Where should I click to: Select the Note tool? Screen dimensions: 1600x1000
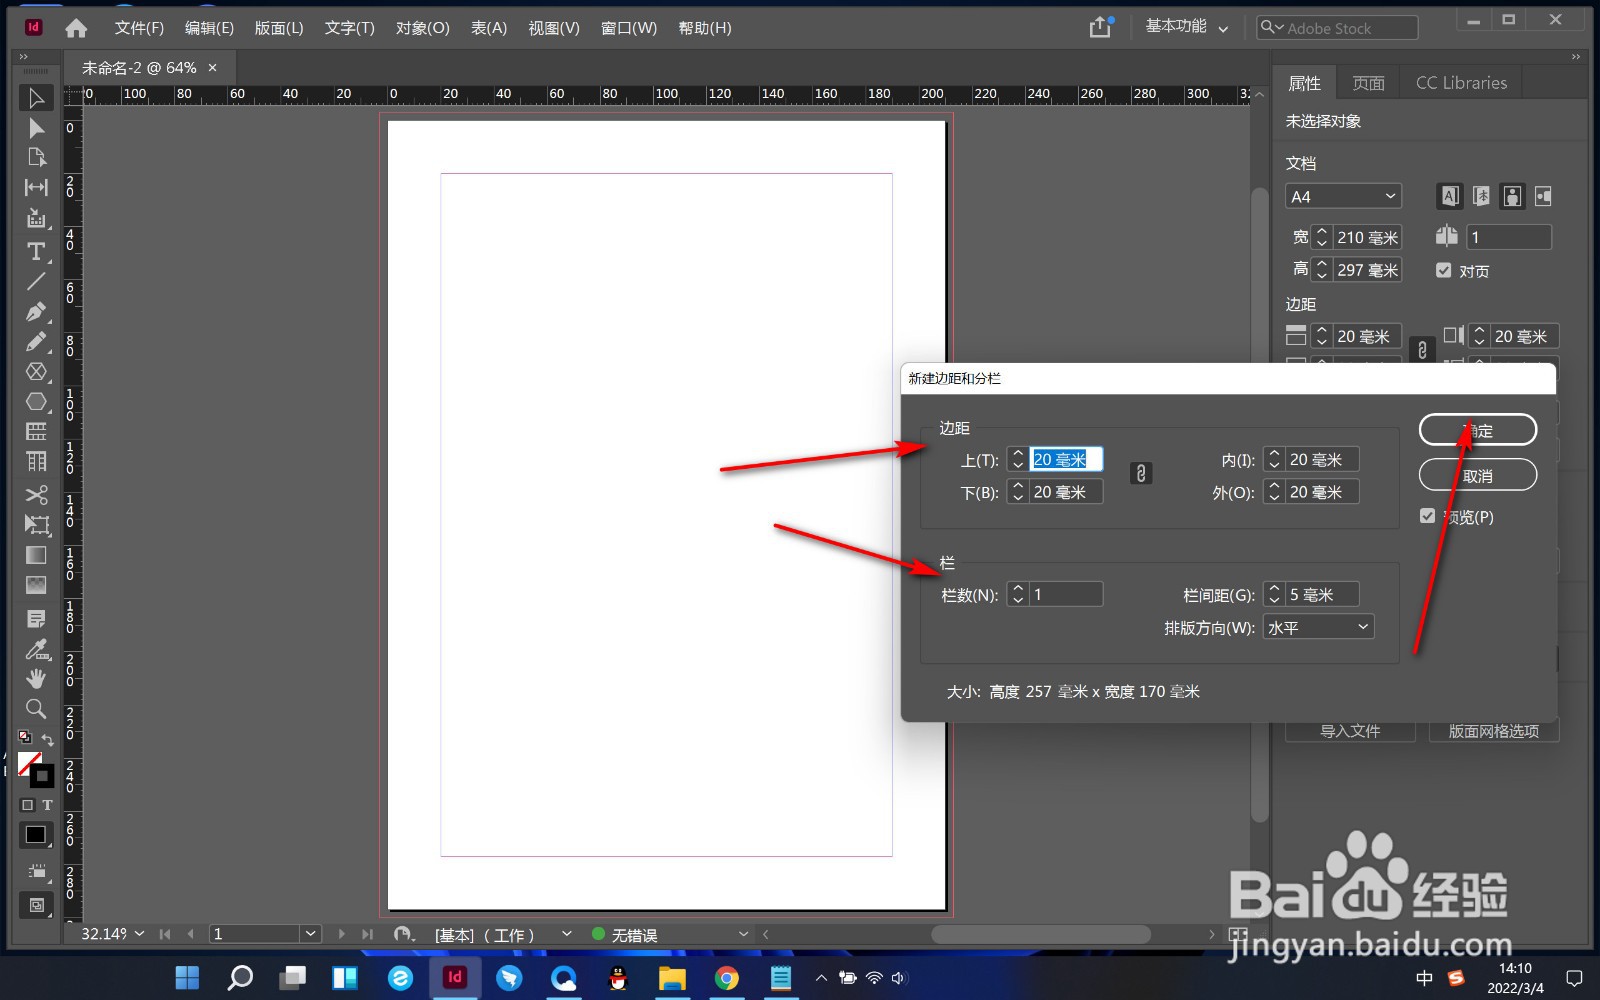coord(36,619)
